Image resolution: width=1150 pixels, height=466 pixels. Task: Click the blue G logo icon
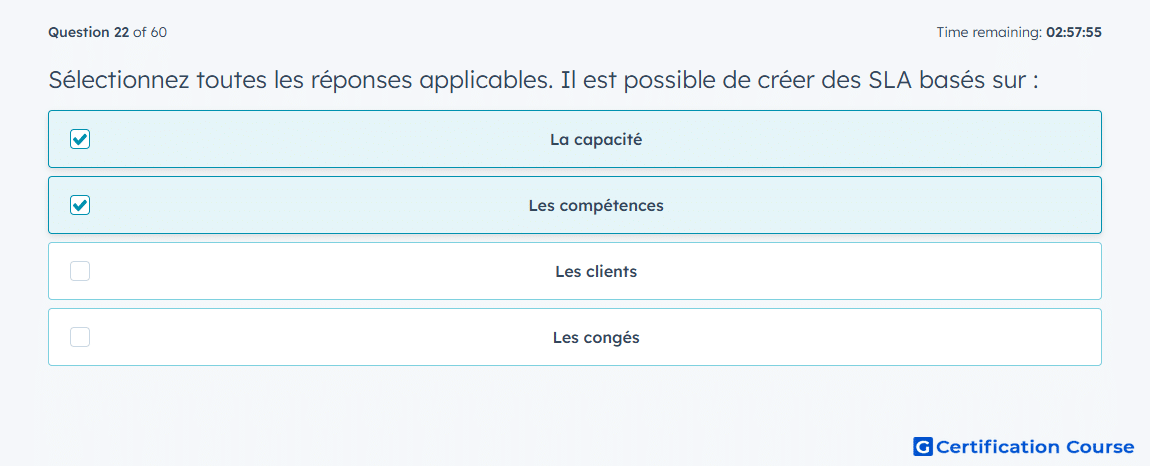point(923,446)
